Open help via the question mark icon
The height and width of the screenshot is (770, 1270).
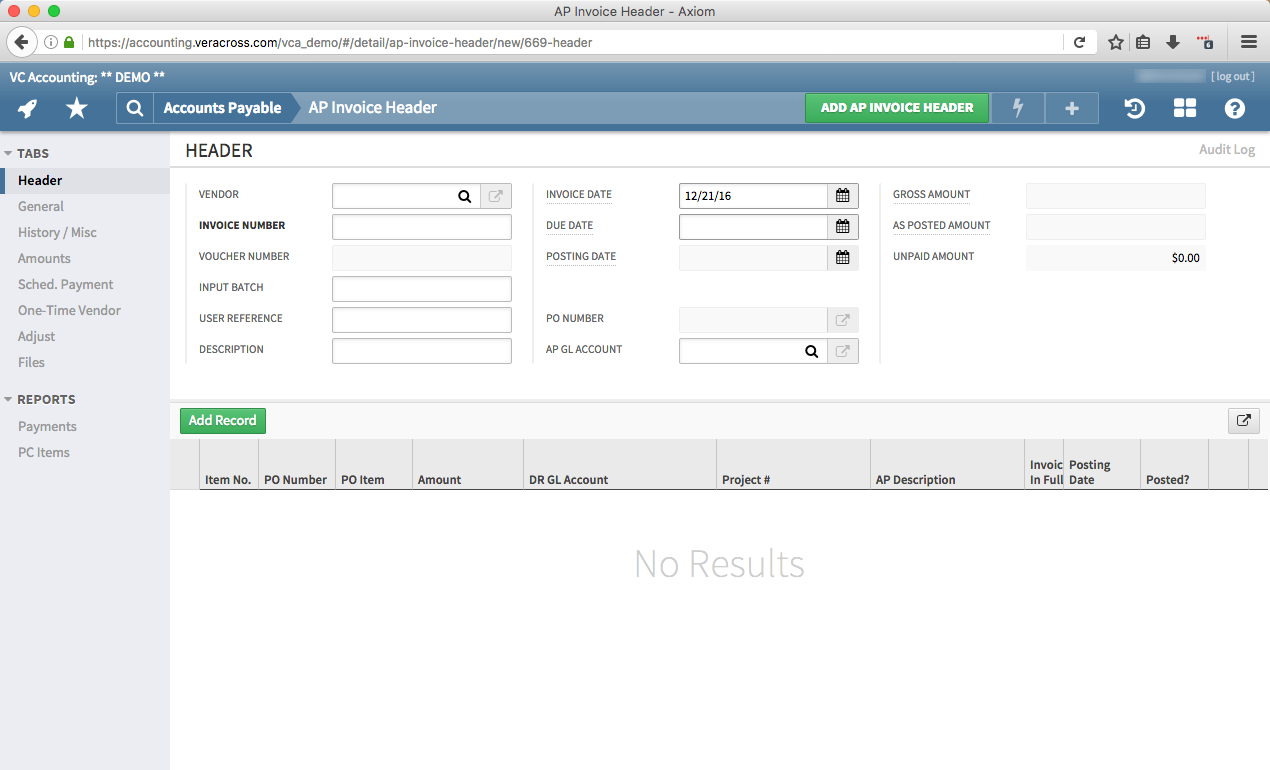click(x=1234, y=108)
